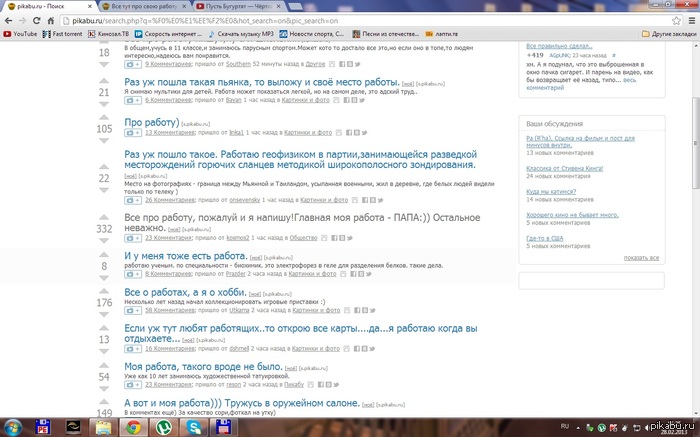Click the browser address bar
This screenshot has height=437, width=700.
coord(300,19)
